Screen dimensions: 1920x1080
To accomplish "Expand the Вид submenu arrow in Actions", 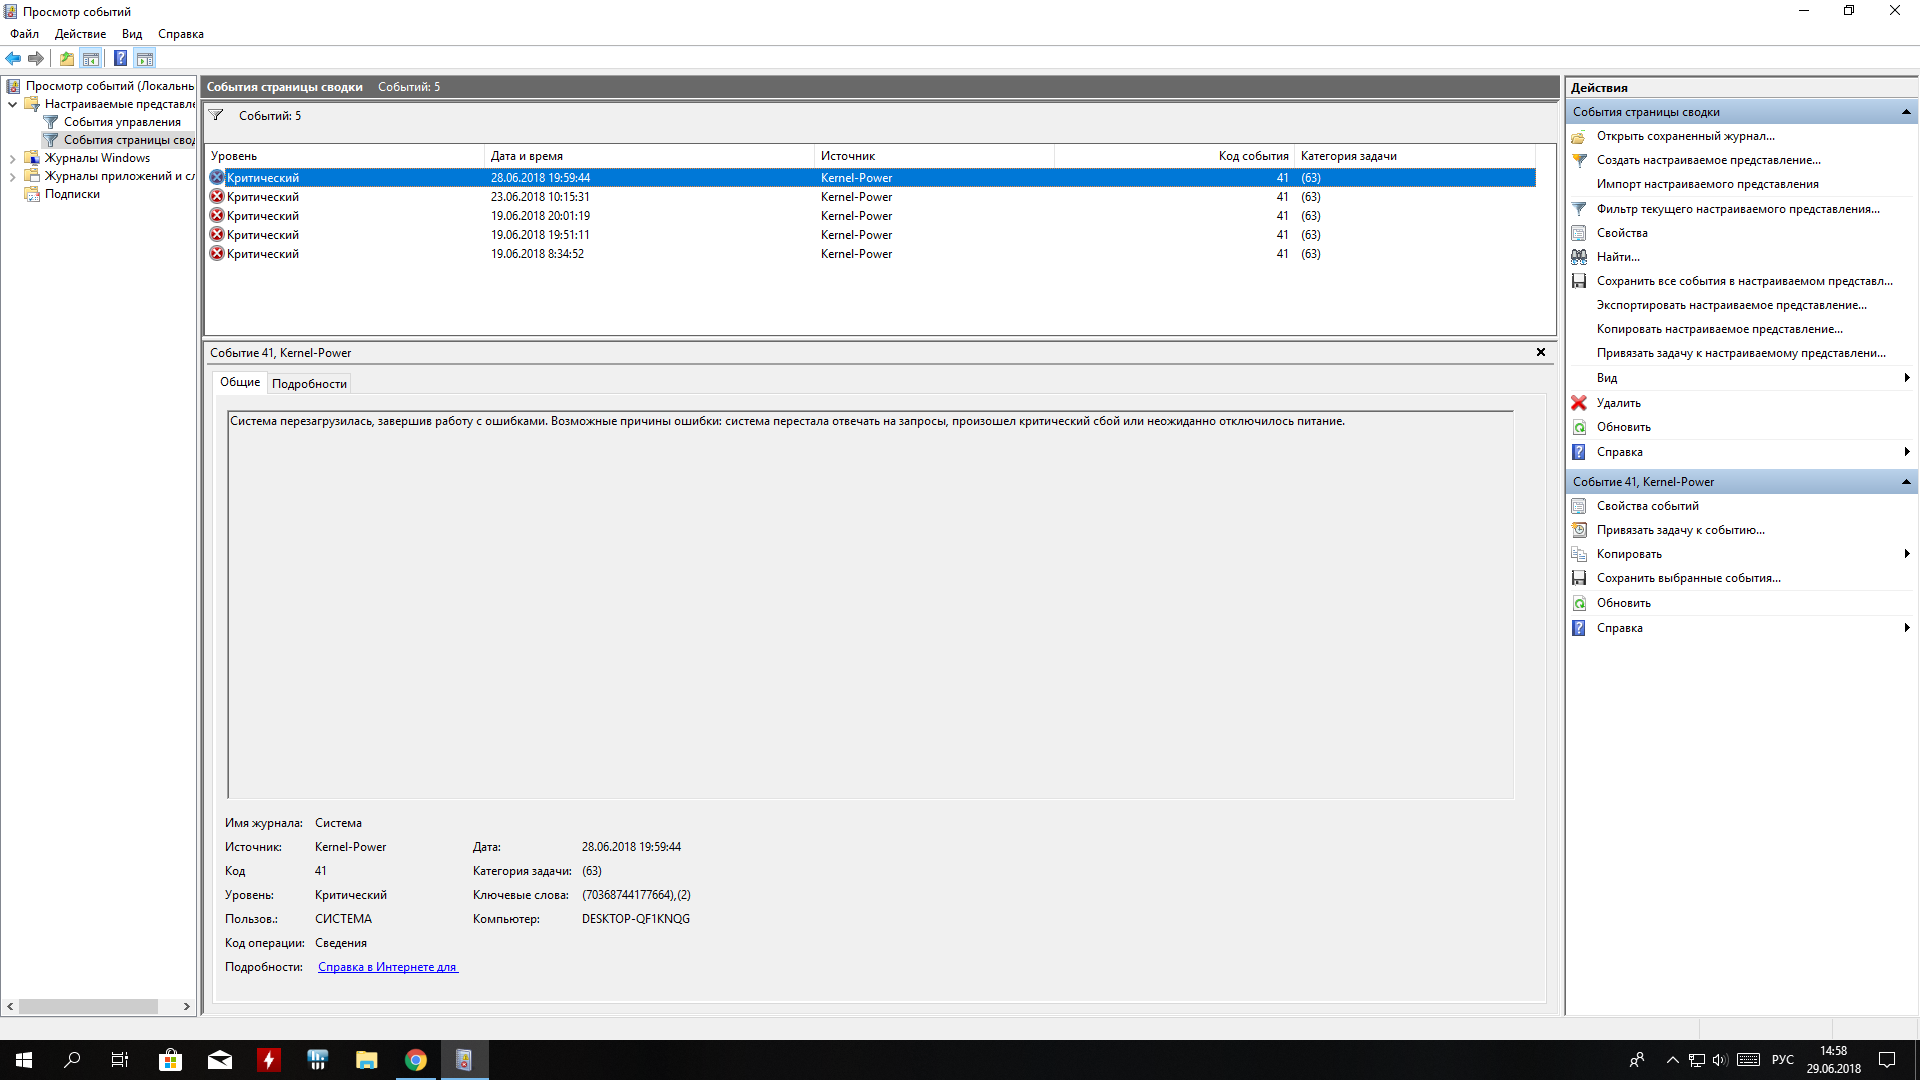I will (x=1906, y=378).
